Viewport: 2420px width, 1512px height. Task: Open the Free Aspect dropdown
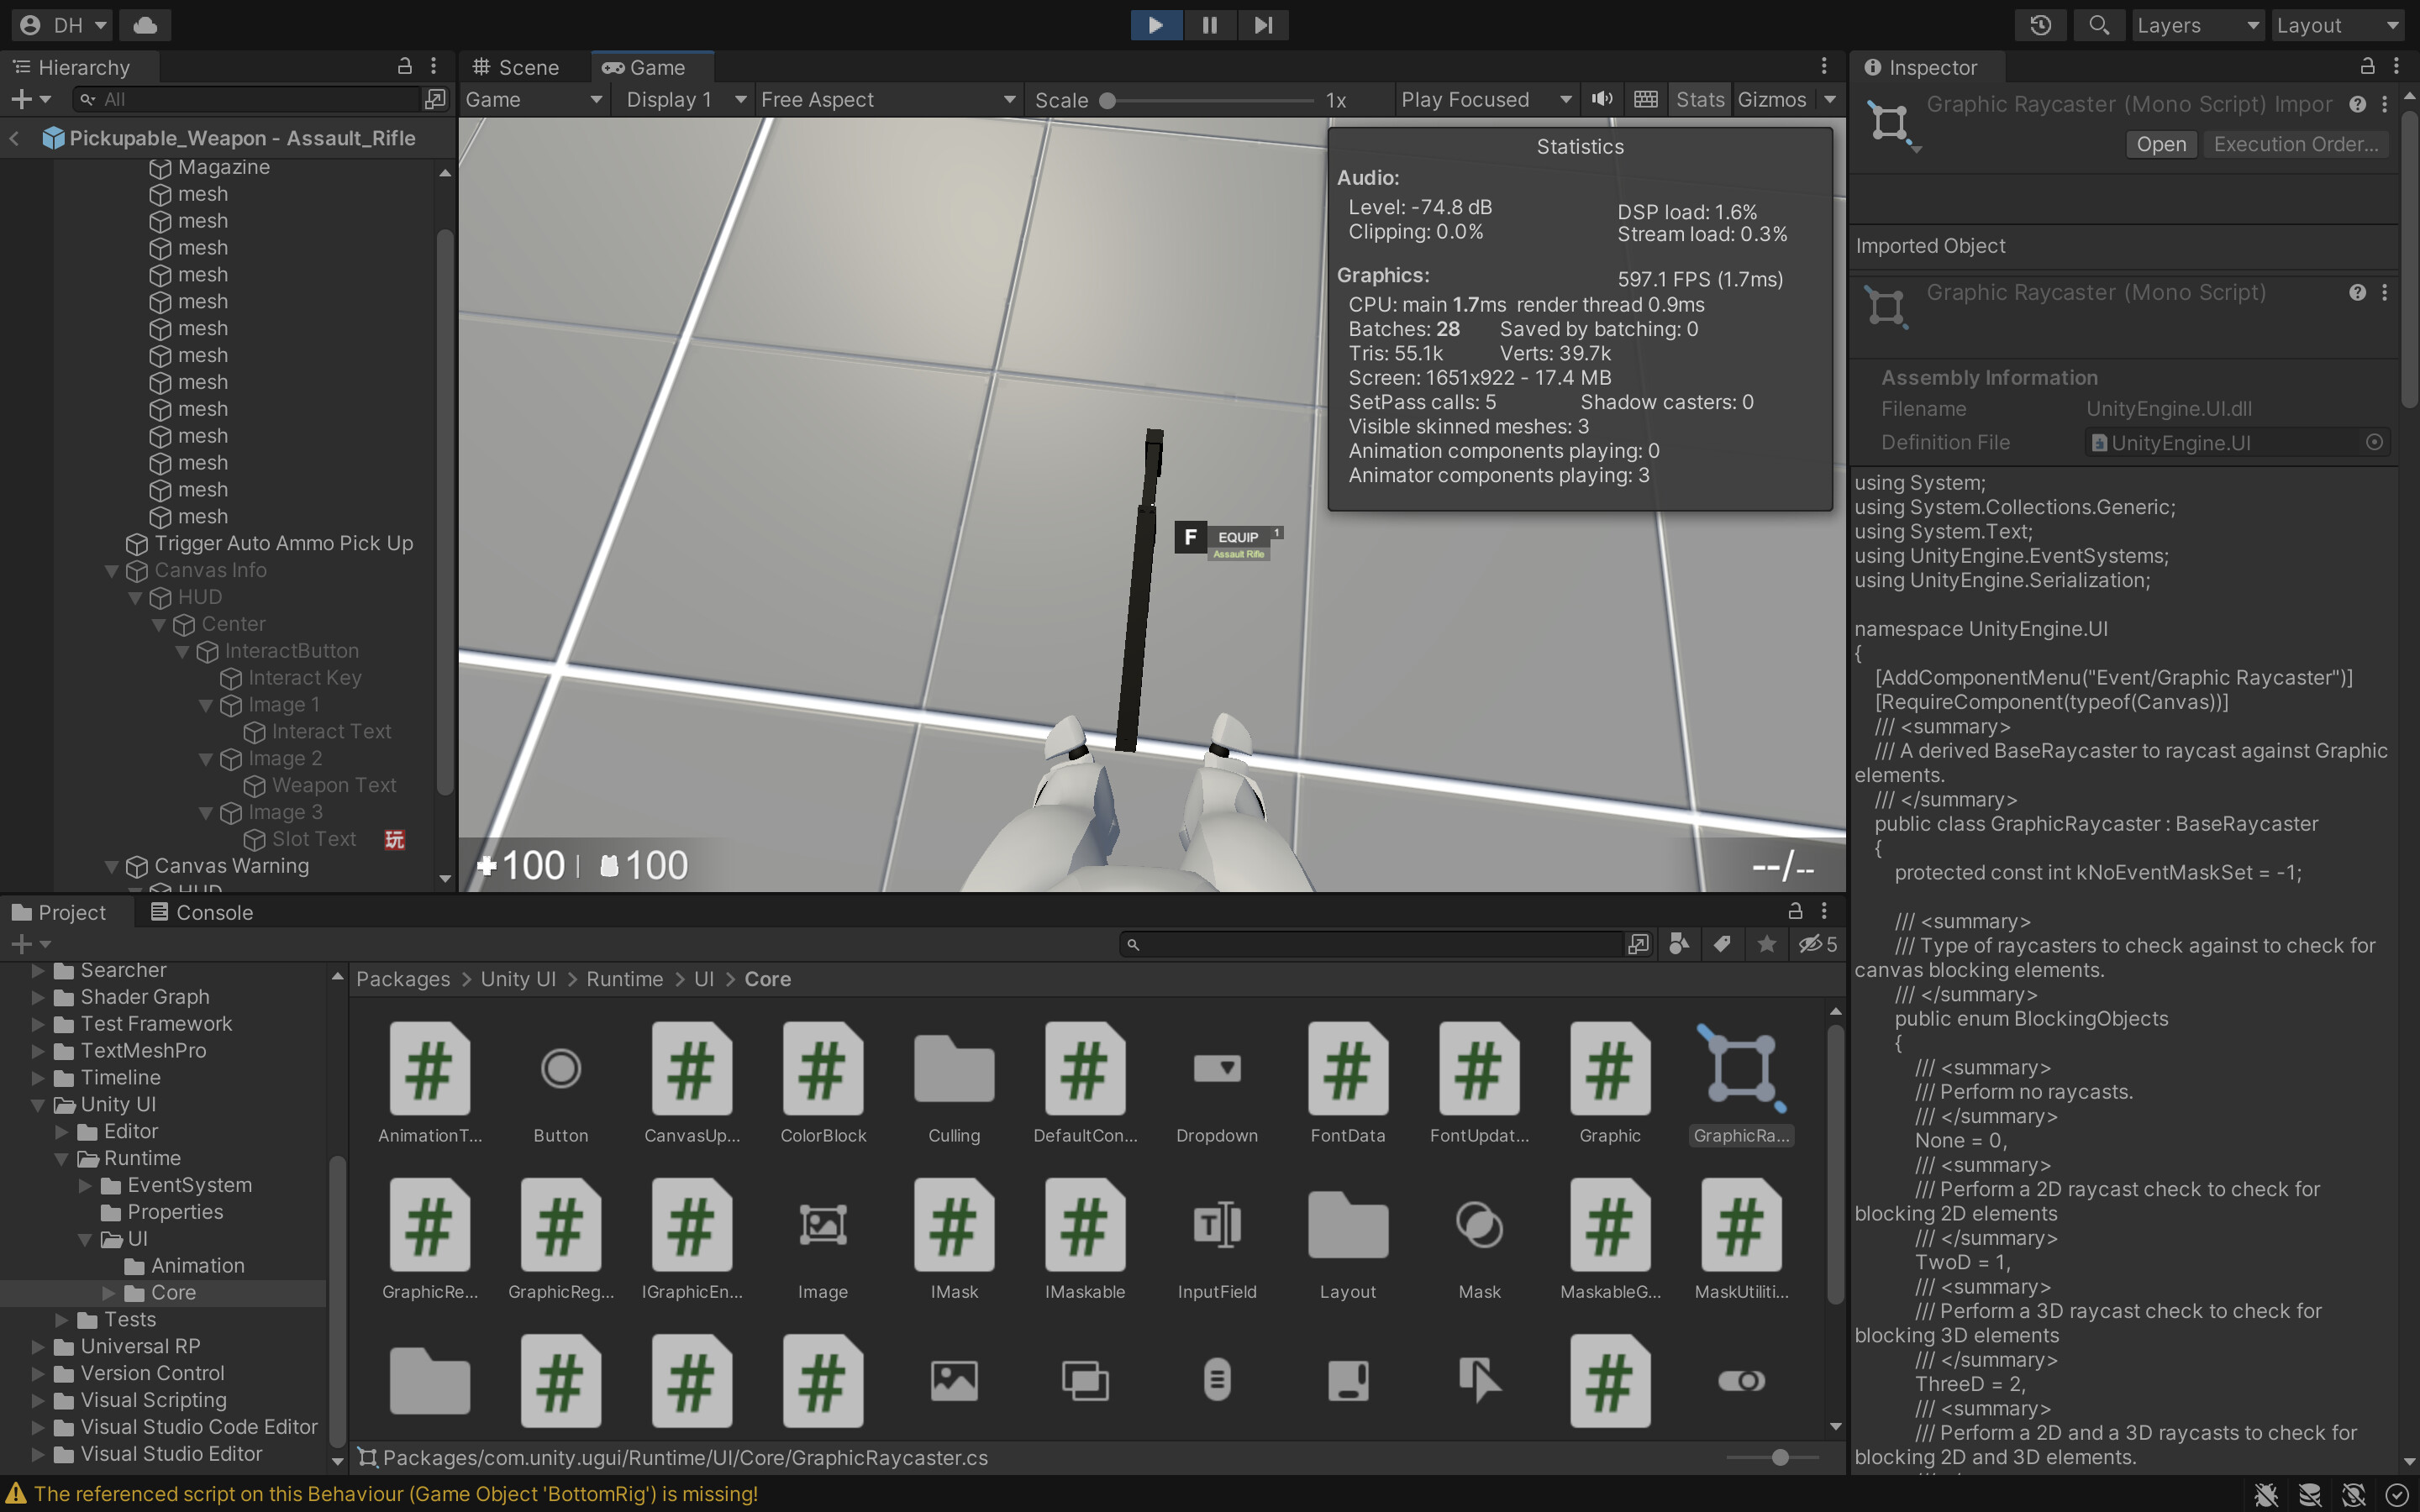coord(886,99)
